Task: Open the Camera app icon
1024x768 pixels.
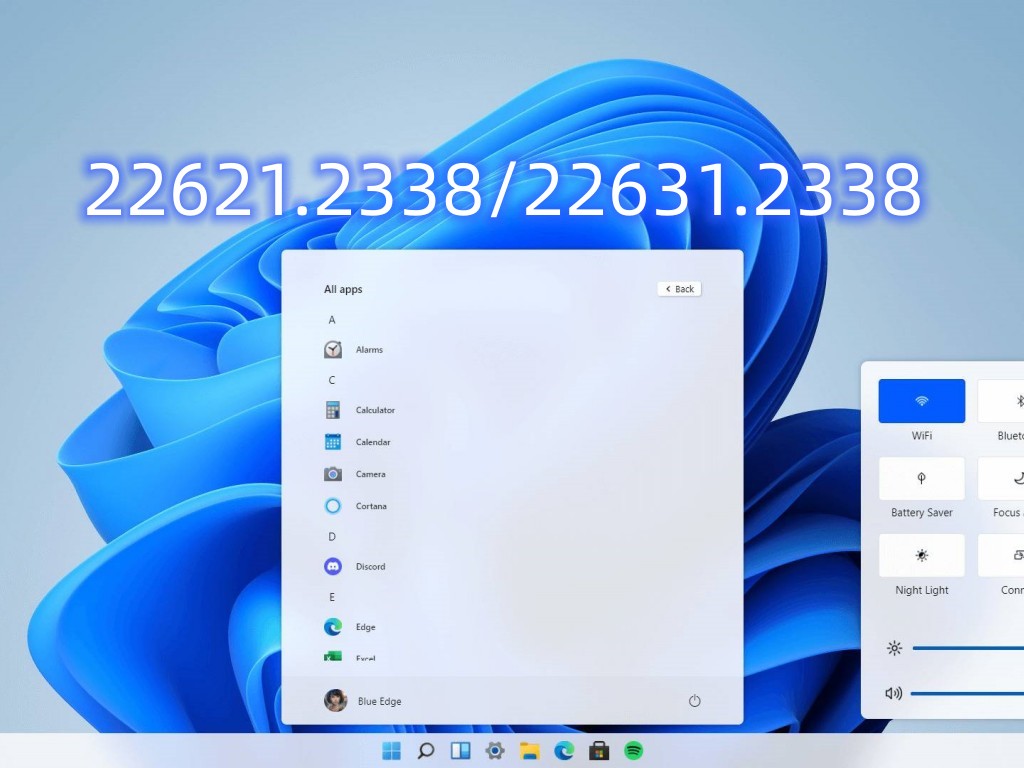Action: [333, 474]
